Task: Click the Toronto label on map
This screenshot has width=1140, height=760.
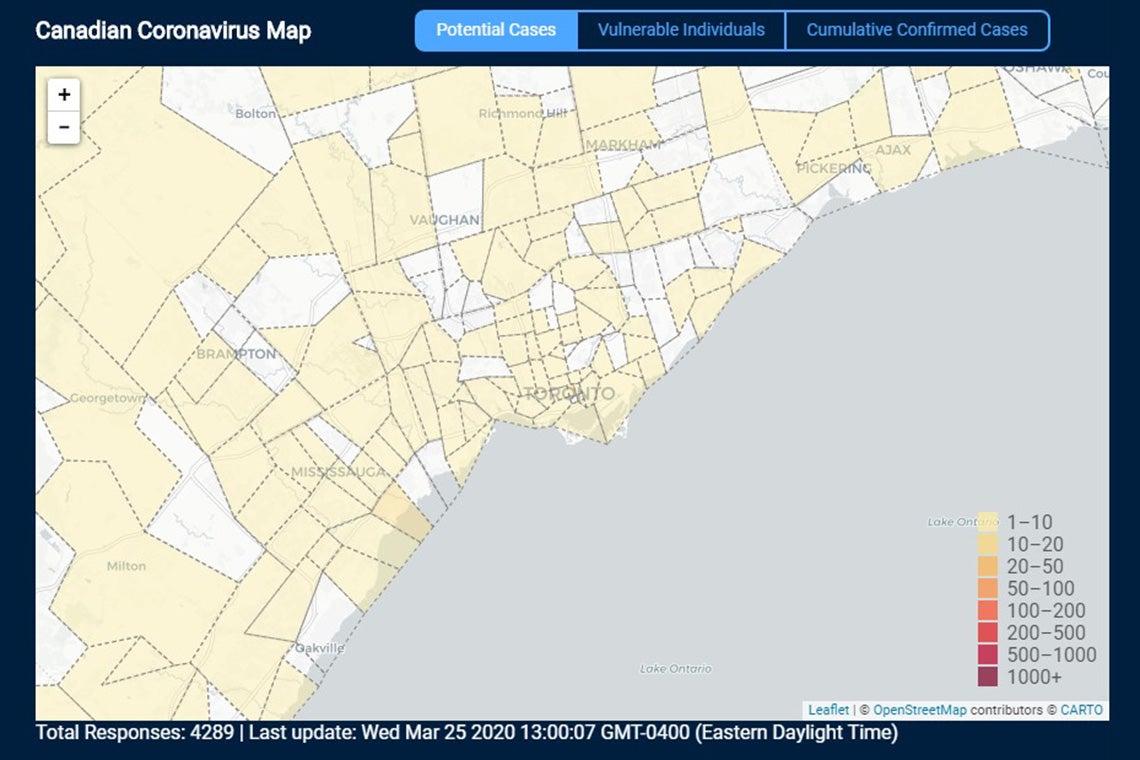Action: tap(569, 394)
